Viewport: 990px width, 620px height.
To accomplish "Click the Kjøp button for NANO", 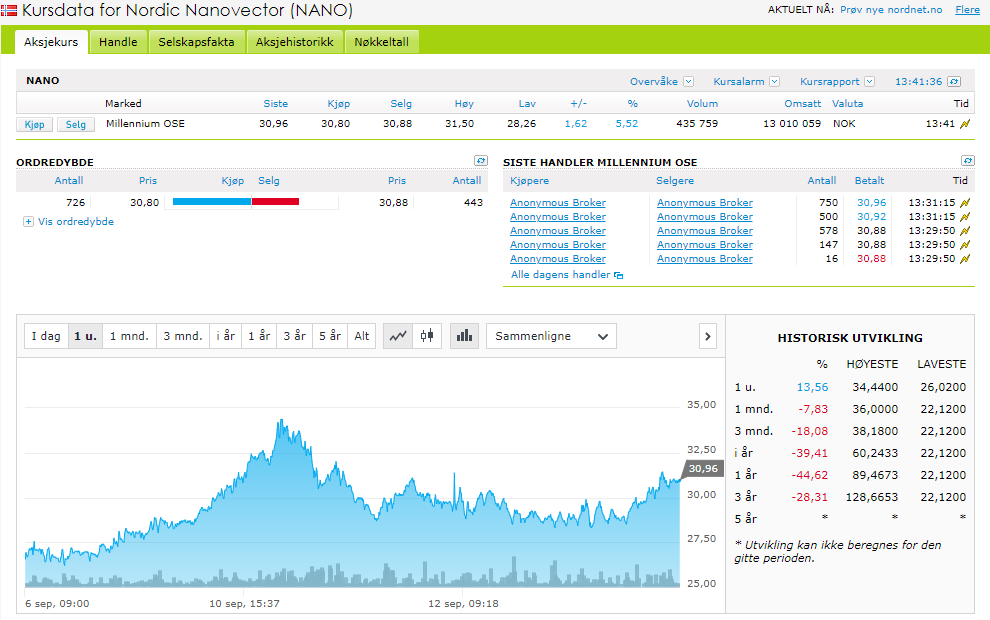I will 35,124.
